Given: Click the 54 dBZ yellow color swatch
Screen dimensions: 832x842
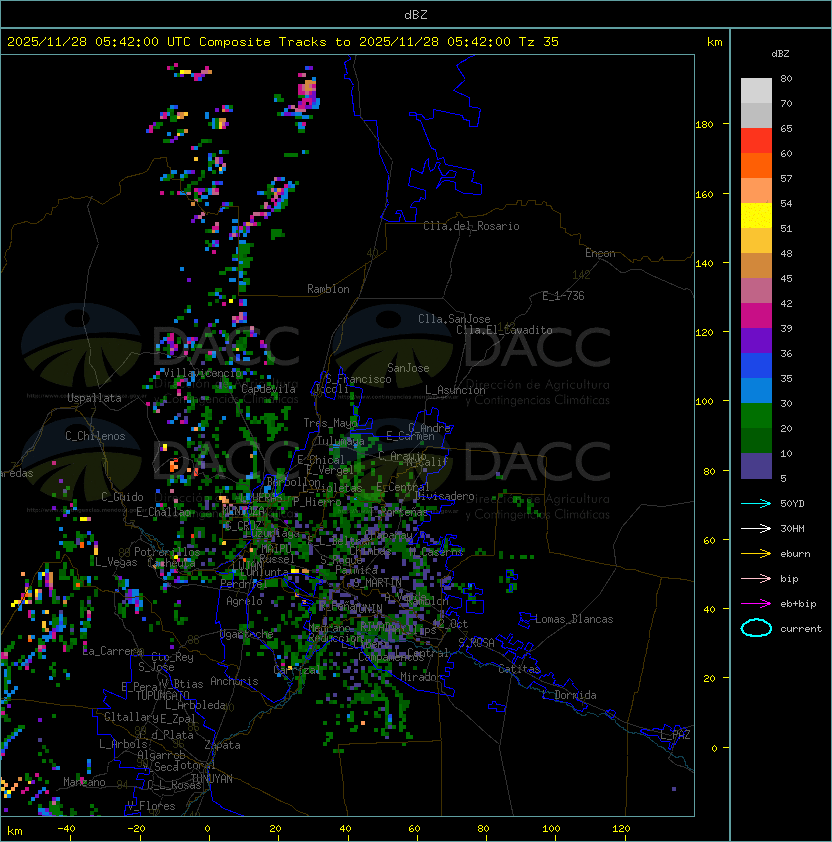Looking at the screenshot, I should [756, 215].
